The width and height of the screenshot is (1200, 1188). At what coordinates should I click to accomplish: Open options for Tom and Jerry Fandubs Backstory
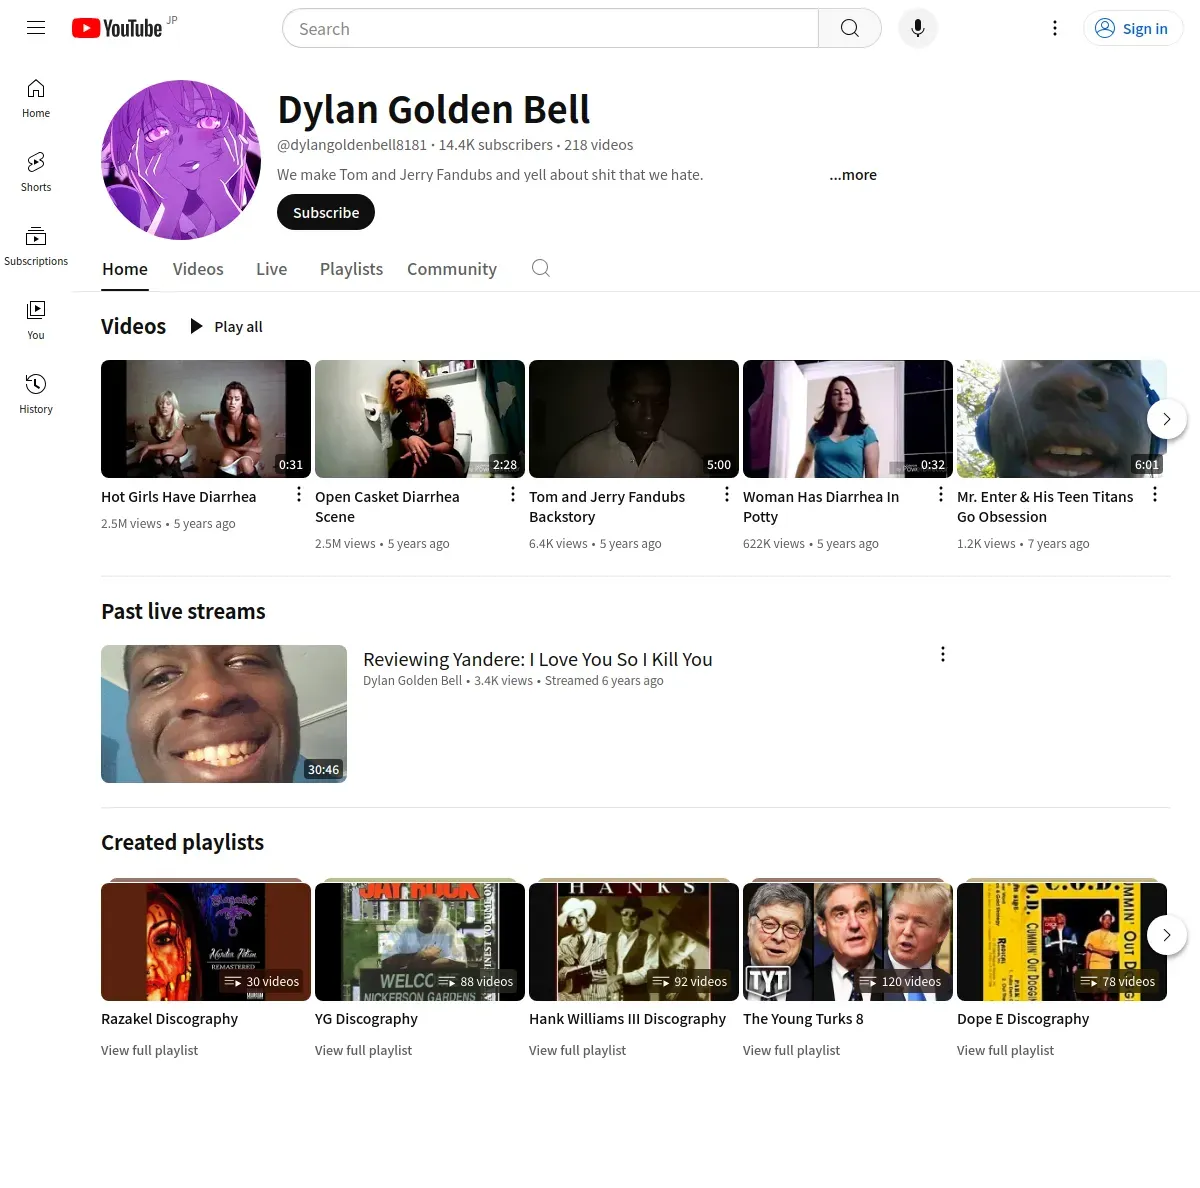(x=726, y=495)
